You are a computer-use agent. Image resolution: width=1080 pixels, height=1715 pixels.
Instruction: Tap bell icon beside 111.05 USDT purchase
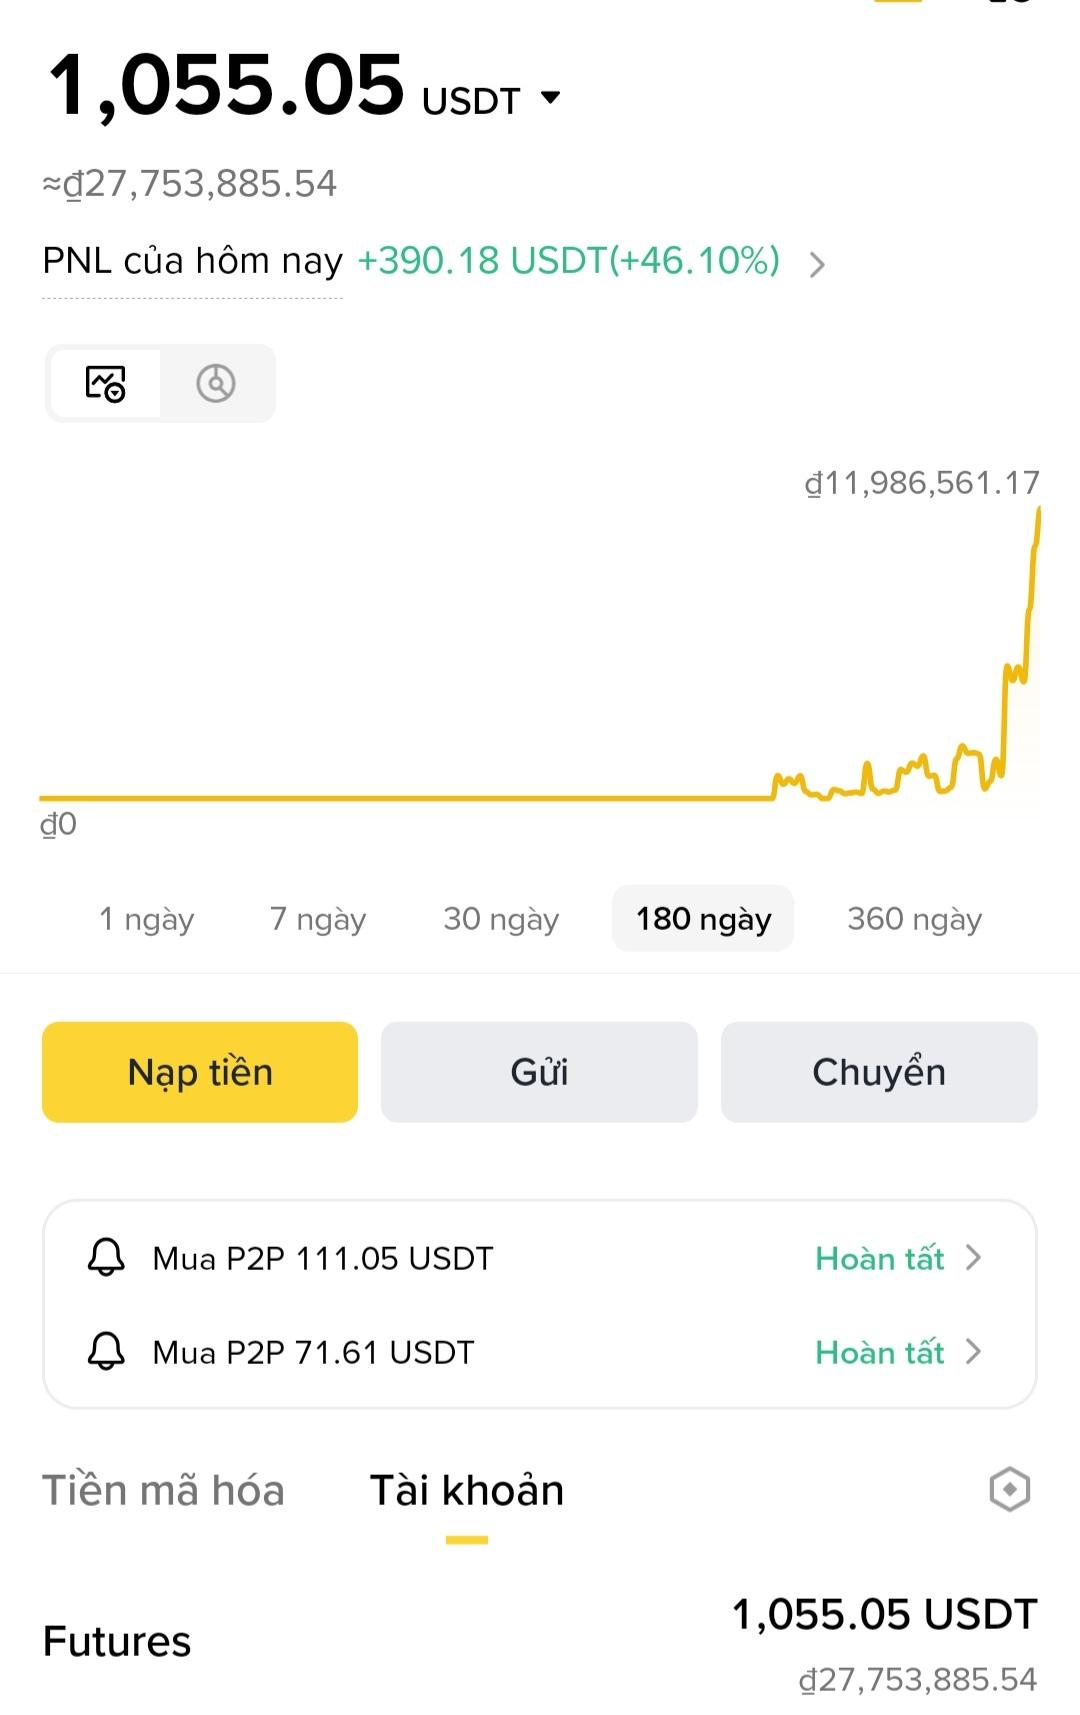[106, 1257]
